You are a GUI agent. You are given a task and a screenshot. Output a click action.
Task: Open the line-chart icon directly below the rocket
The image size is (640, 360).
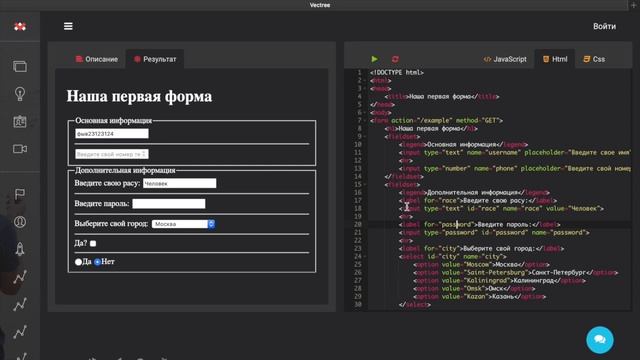click(x=20, y=277)
